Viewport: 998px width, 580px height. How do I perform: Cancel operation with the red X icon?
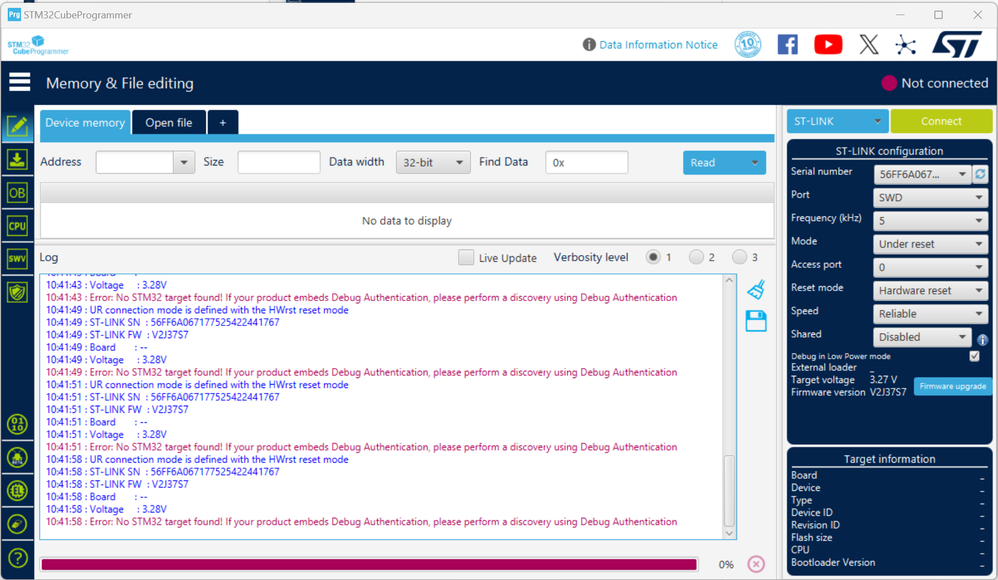[x=756, y=564]
